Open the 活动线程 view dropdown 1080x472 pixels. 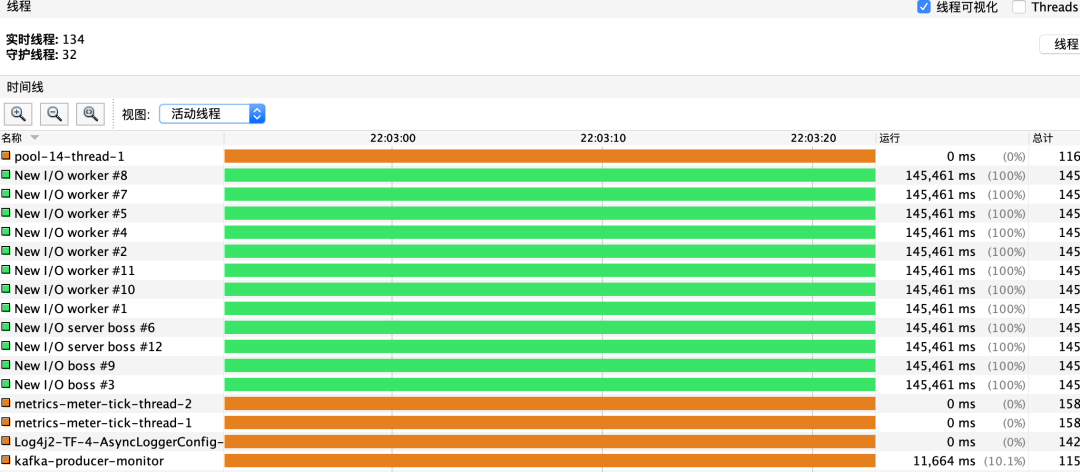[x=212, y=114]
